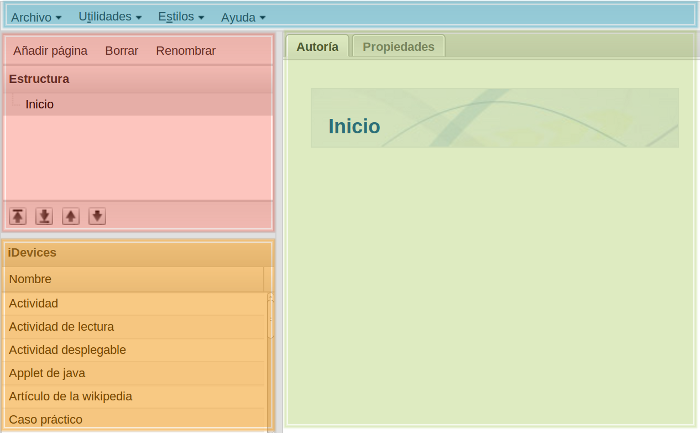Select the Inicio node in Estructura tree
700x433 pixels.
pos(40,104)
